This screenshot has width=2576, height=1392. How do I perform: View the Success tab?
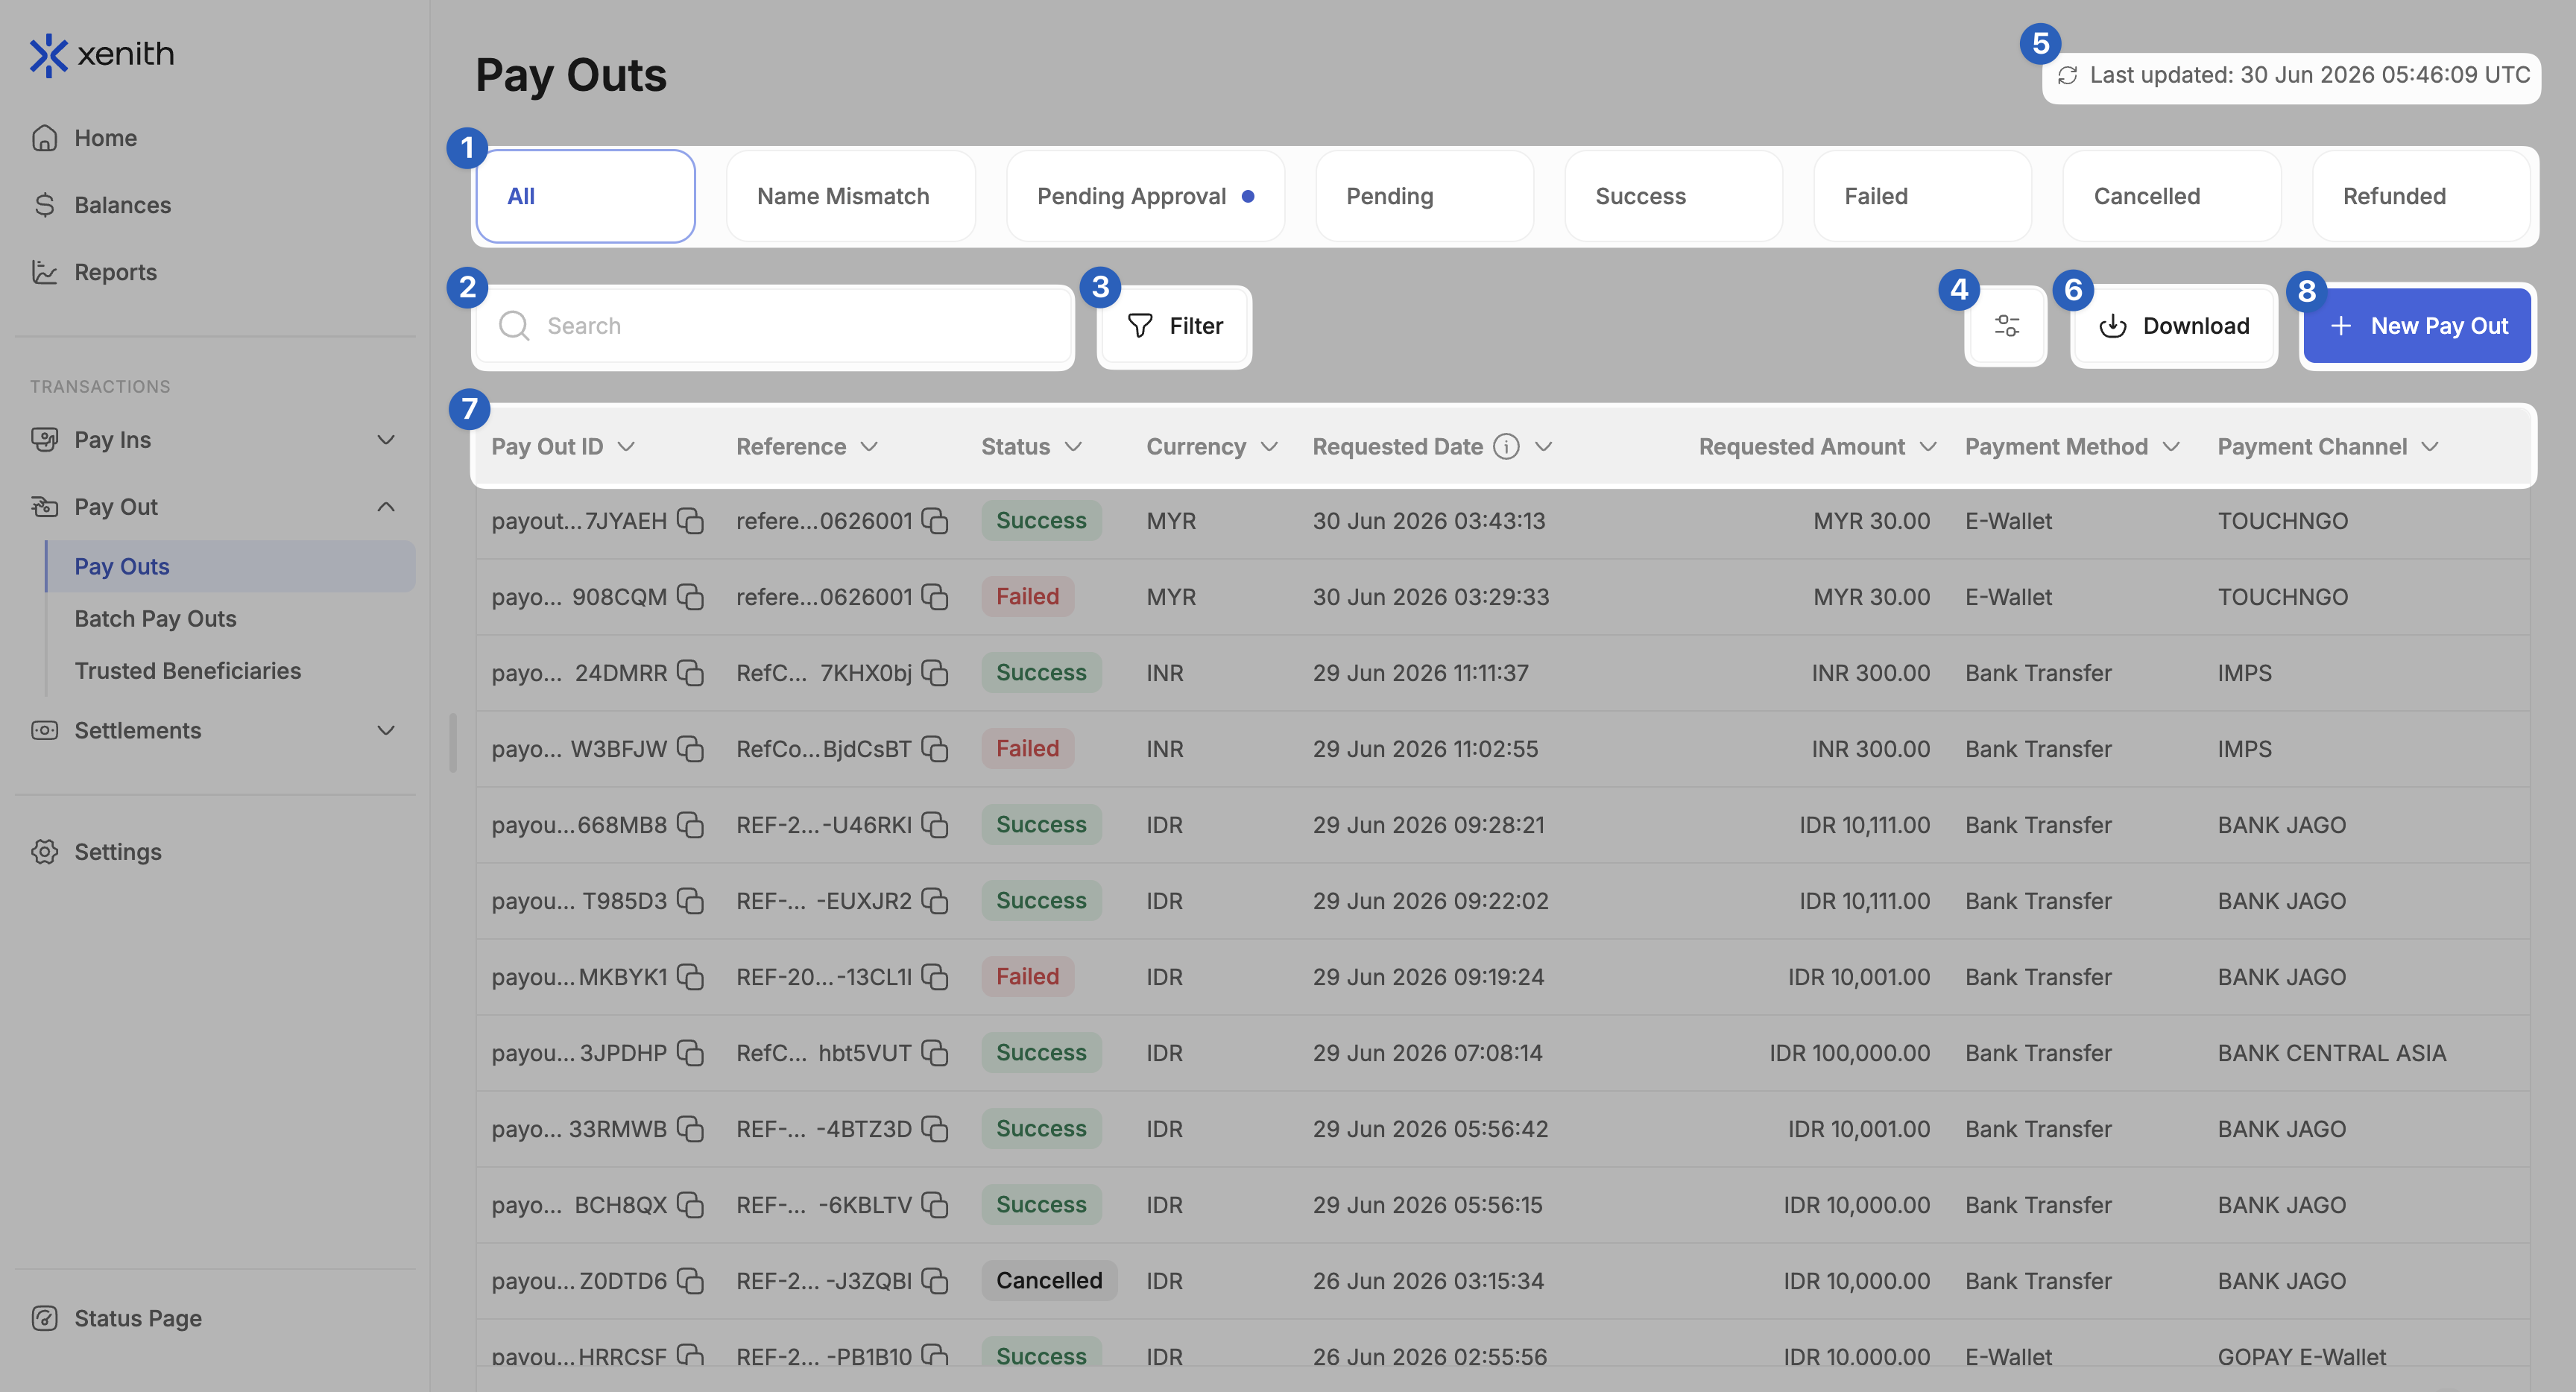pyautogui.click(x=1673, y=196)
